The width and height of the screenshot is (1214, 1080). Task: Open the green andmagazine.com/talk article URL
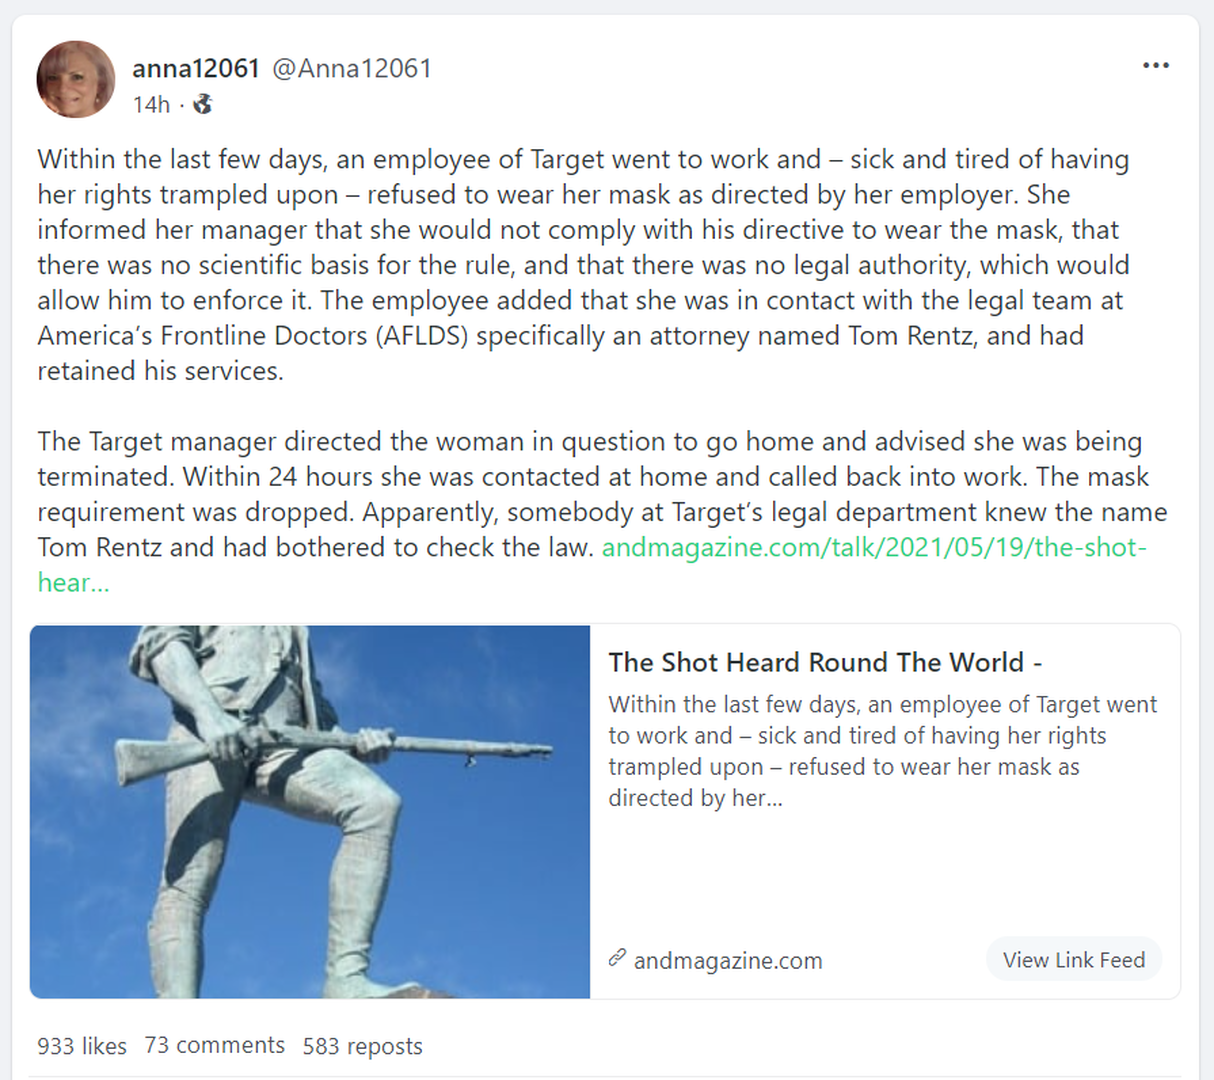pos(873,547)
